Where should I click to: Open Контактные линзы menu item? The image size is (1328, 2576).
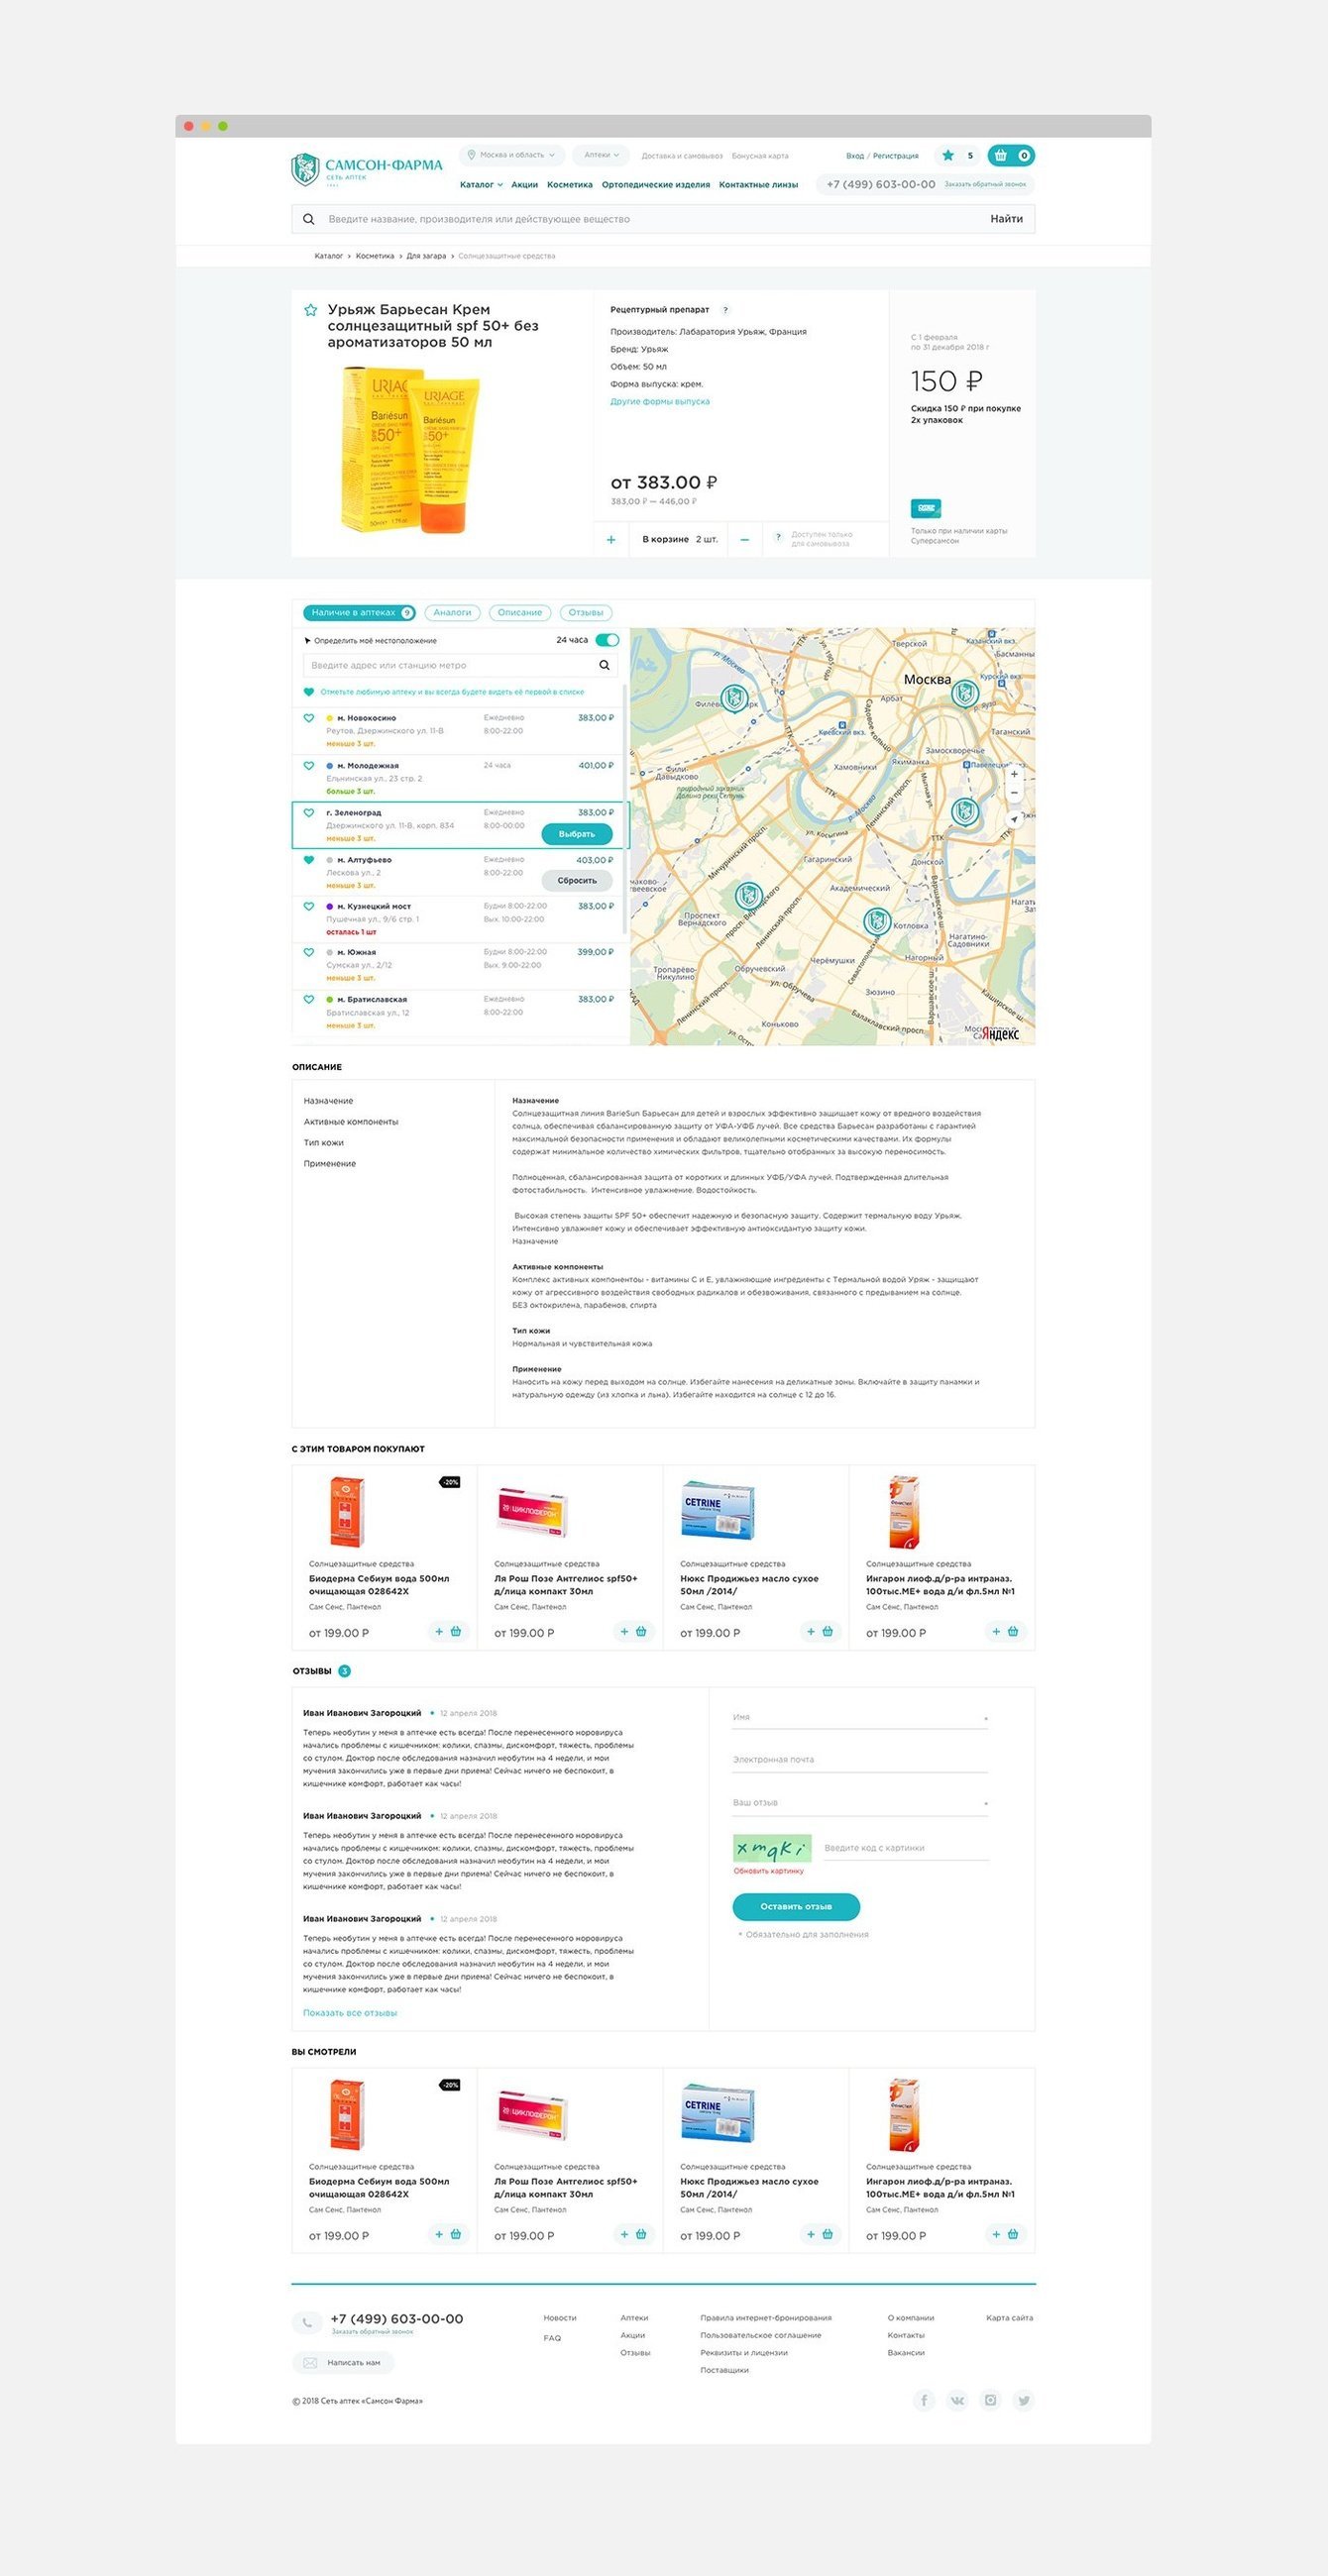(x=759, y=185)
